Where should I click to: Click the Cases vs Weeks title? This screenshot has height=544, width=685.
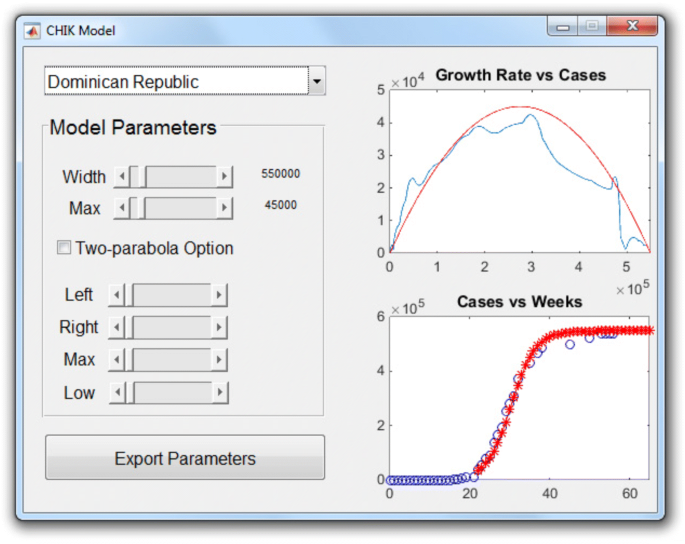pos(519,301)
